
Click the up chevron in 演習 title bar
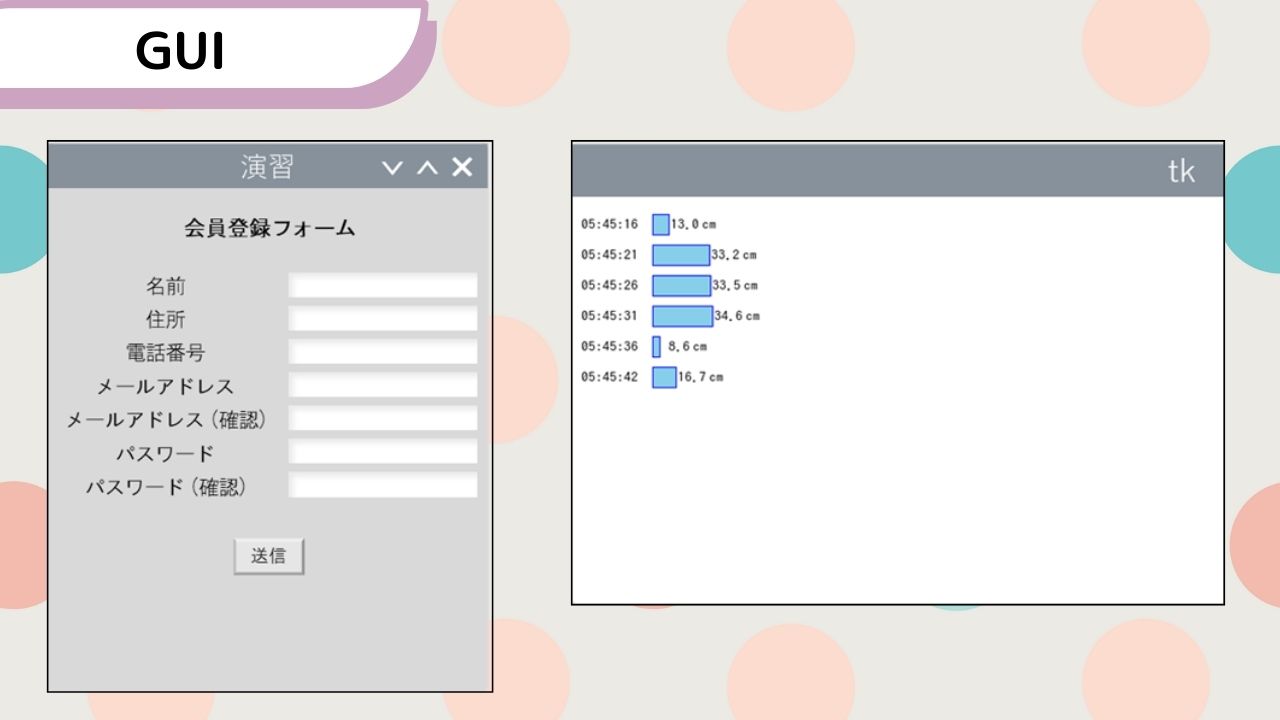[427, 168]
